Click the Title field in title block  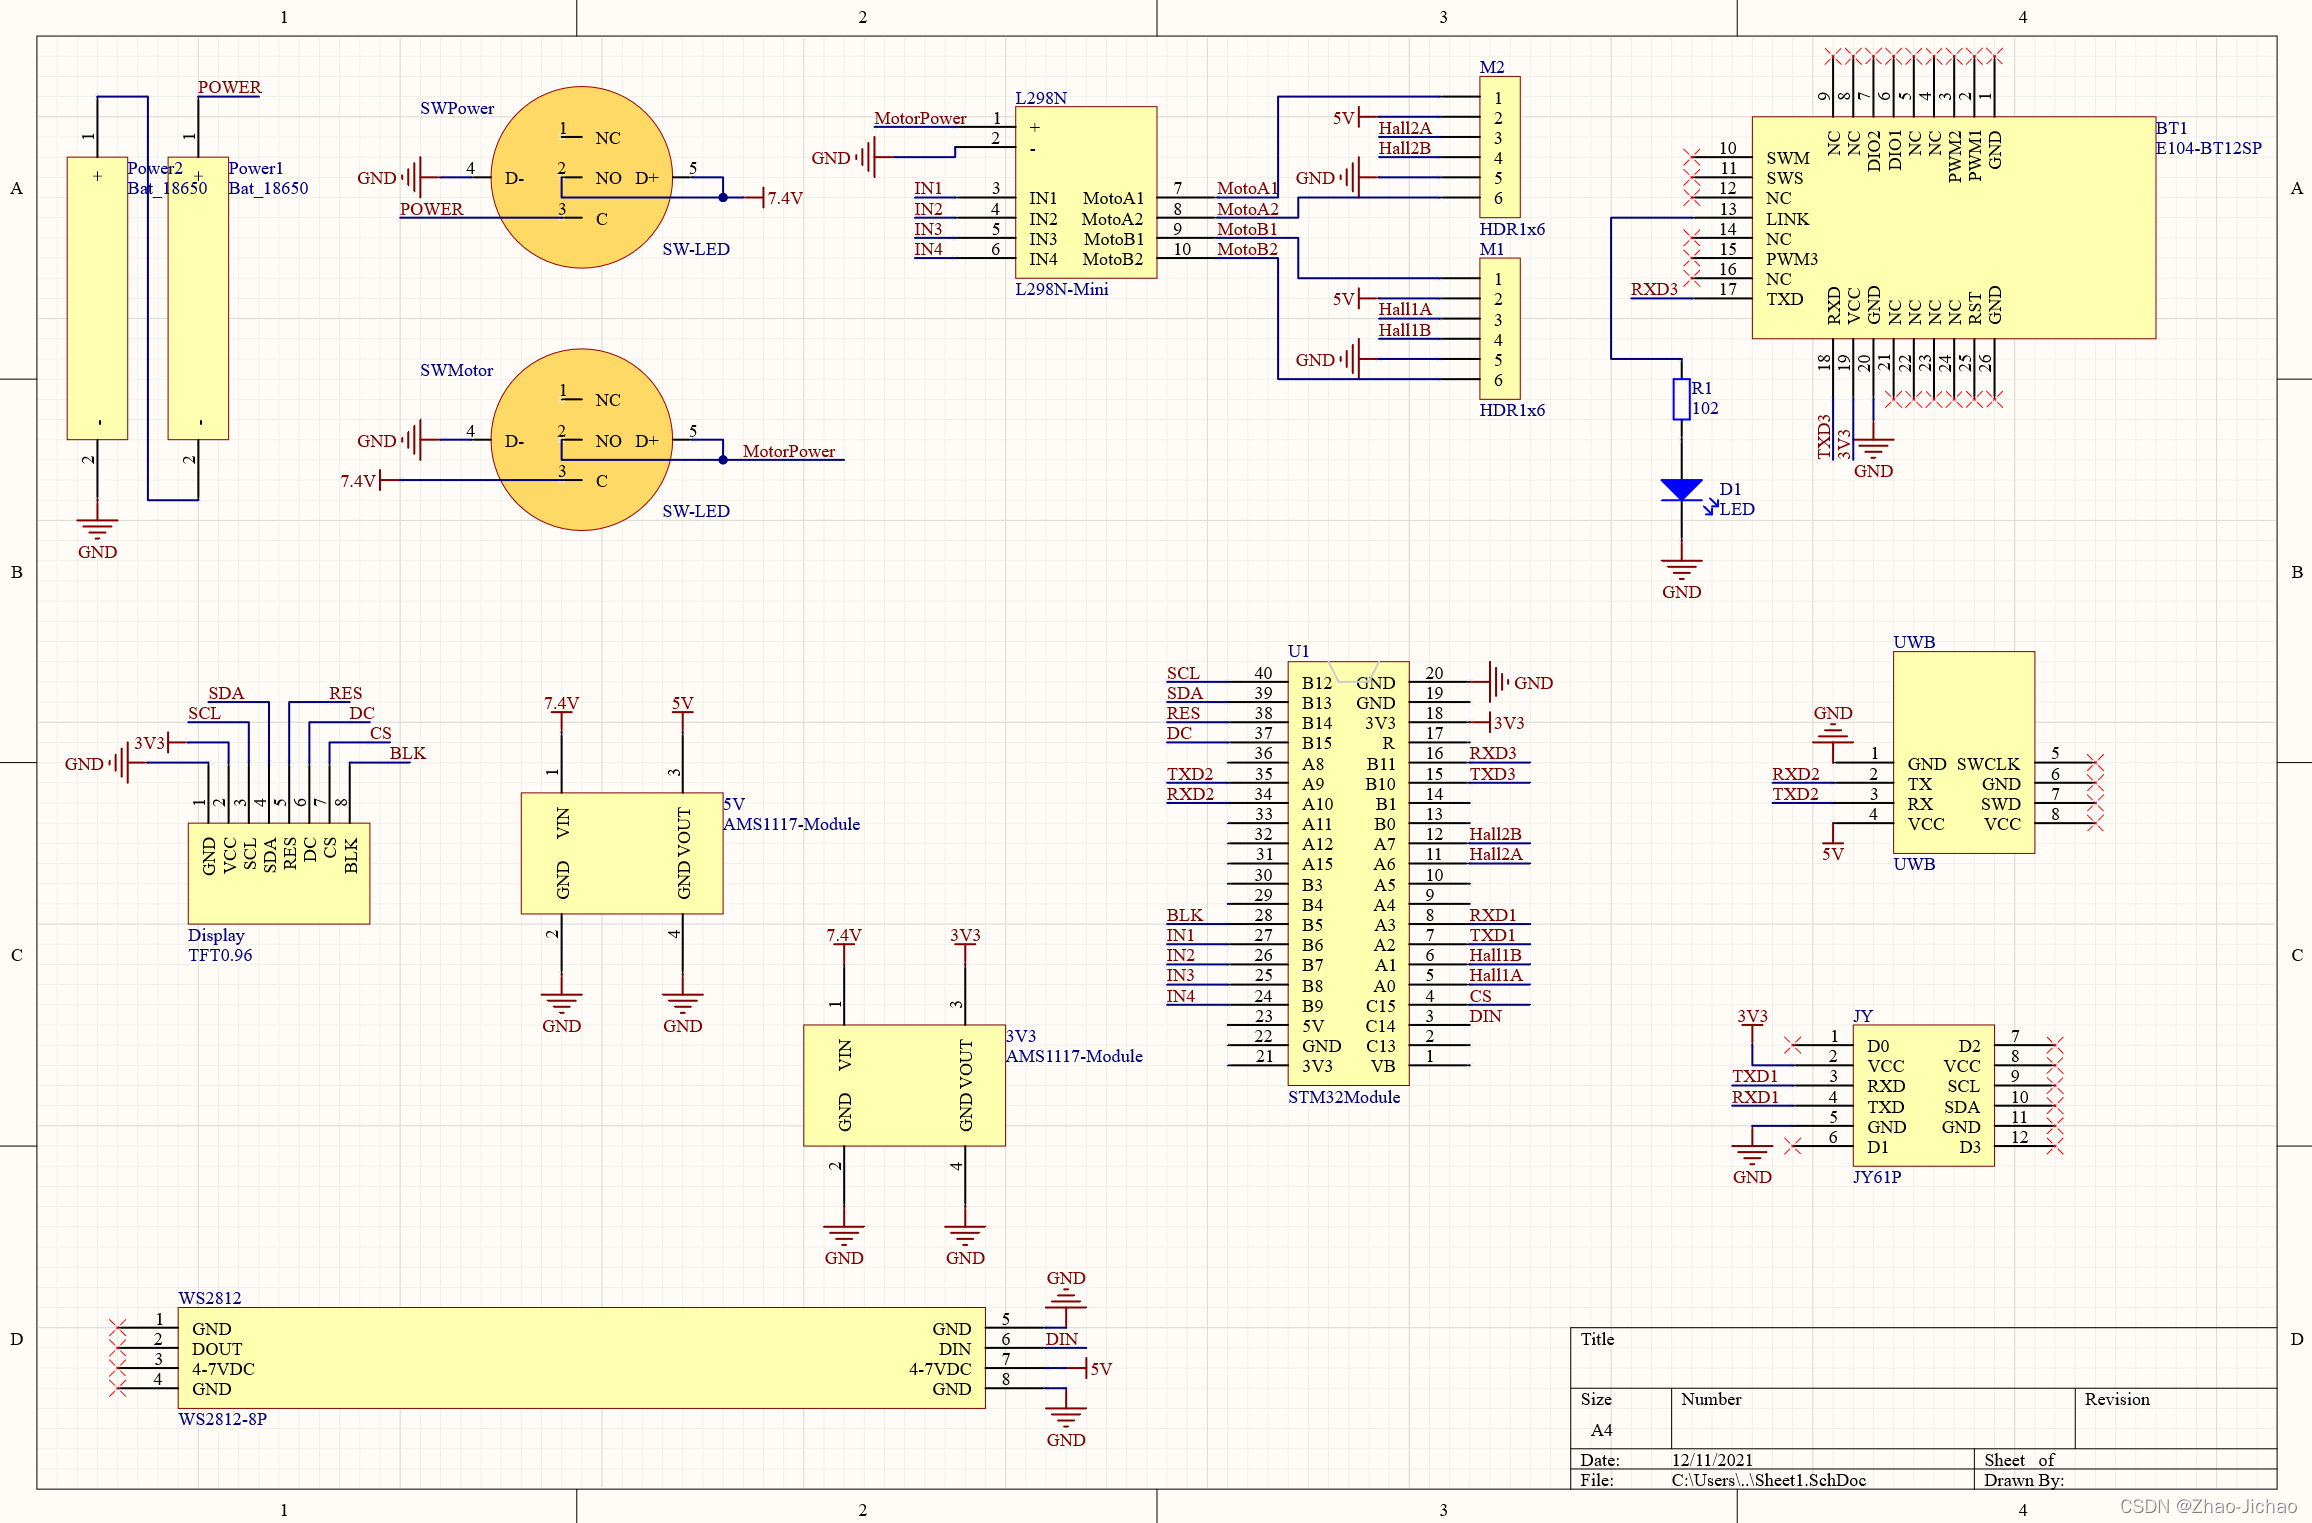[x=1597, y=1339]
